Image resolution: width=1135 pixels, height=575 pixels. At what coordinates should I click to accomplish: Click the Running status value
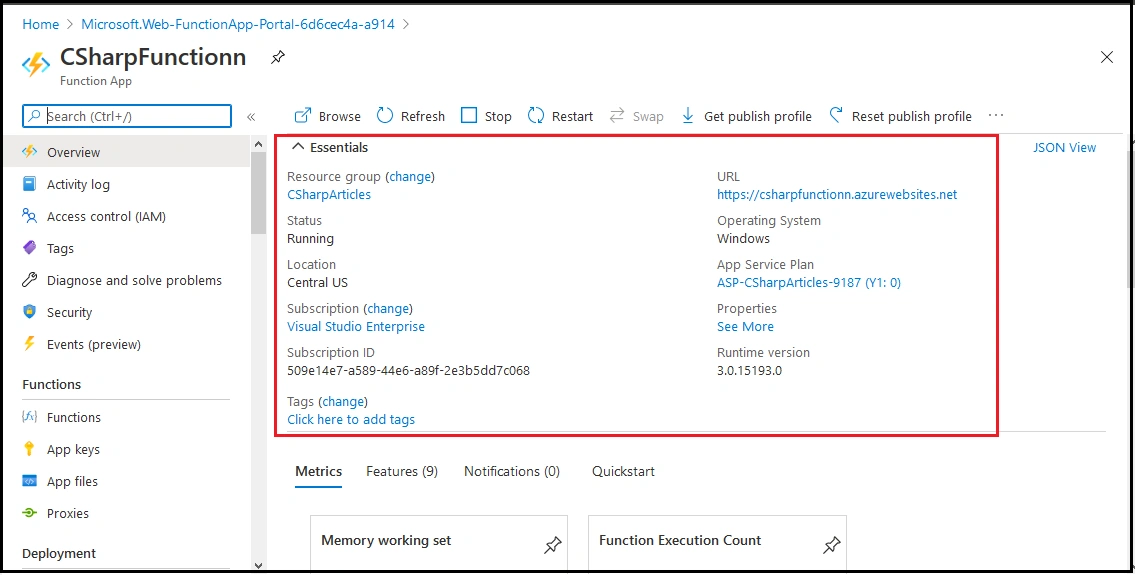(x=311, y=238)
